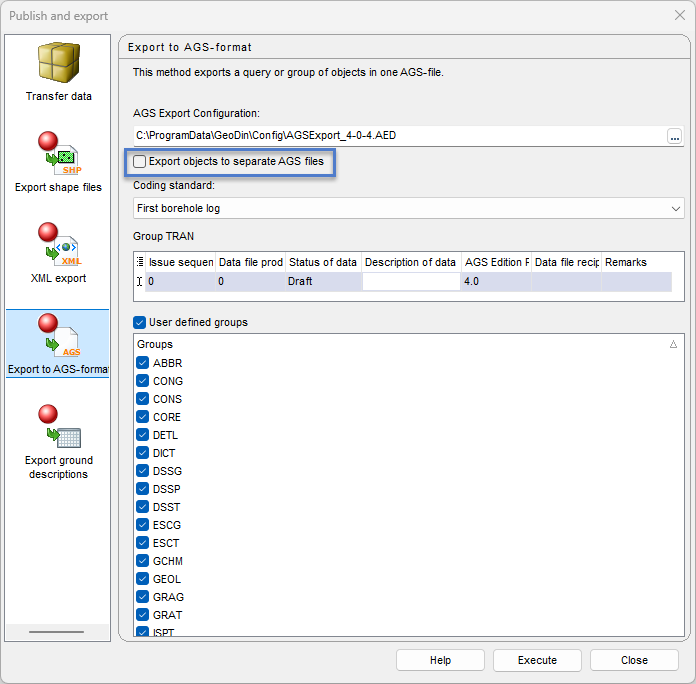Click the Close button at bottom
696x684 pixels.
point(634,660)
